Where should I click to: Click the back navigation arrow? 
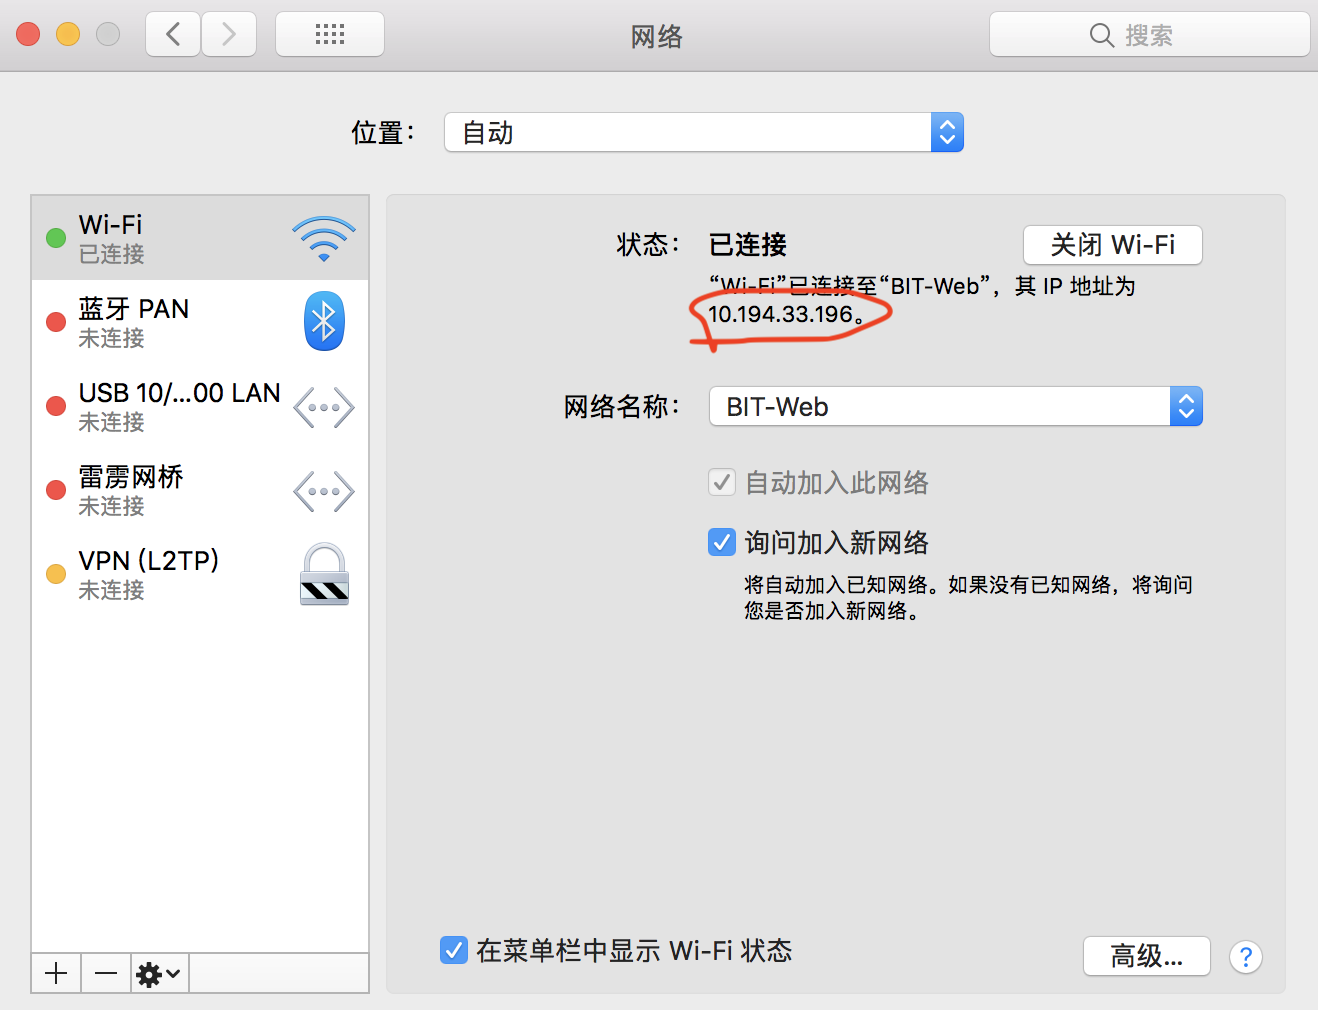tap(172, 33)
